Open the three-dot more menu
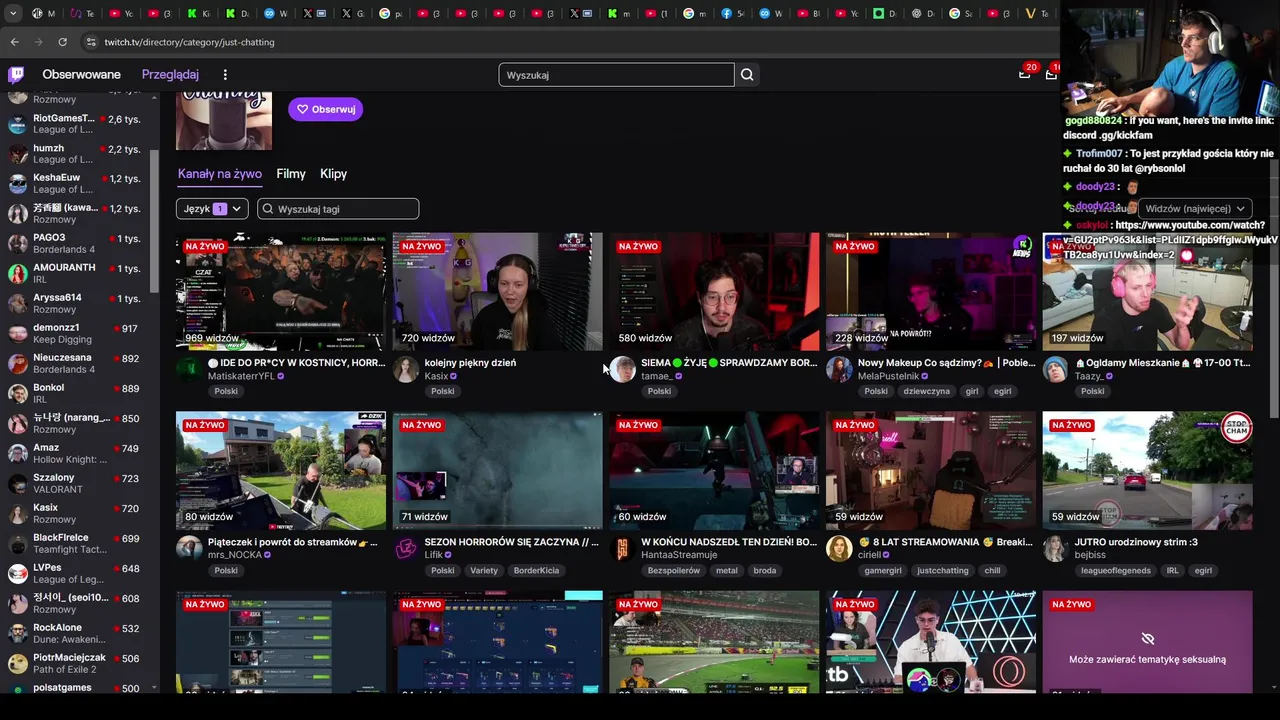The image size is (1280, 720). click(x=225, y=75)
